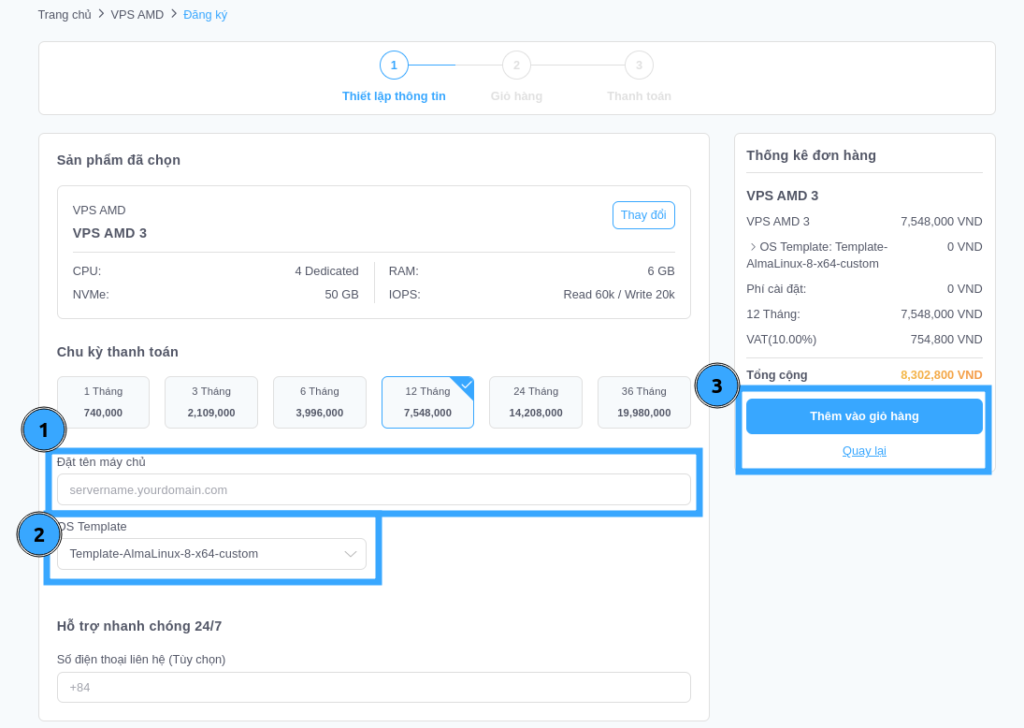1024x728 pixels.
Task: Choose the 6 Tháng billing option
Action: click(x=319, y=402)
